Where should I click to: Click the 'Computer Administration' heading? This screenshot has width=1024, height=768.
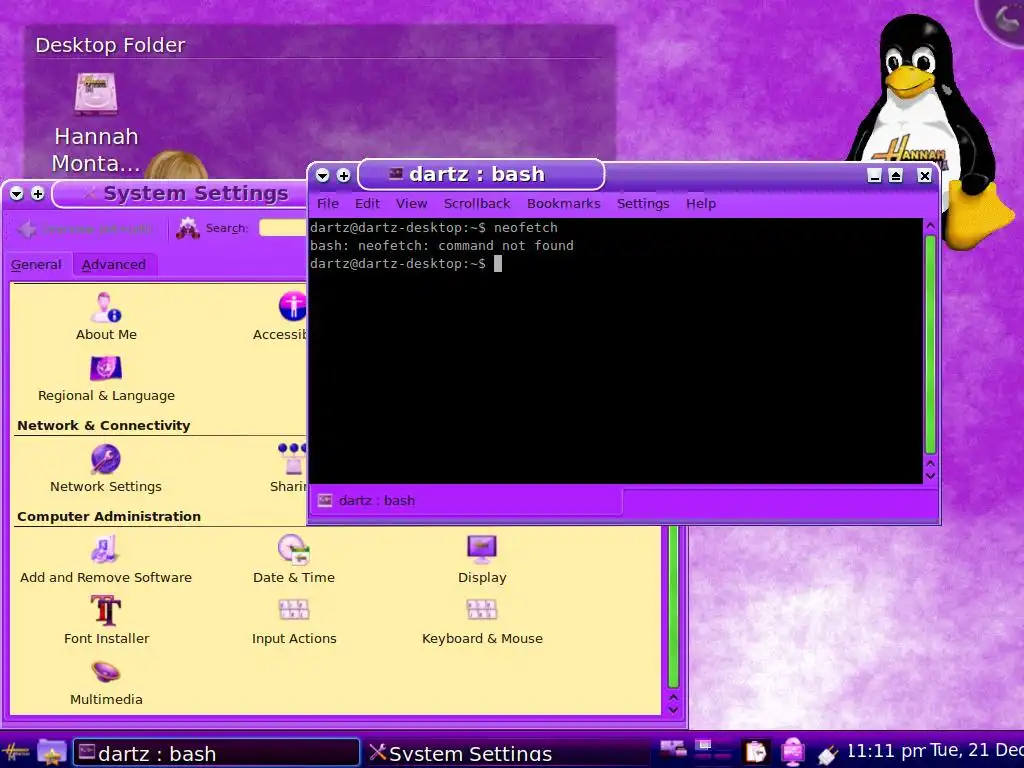point(108,517)
